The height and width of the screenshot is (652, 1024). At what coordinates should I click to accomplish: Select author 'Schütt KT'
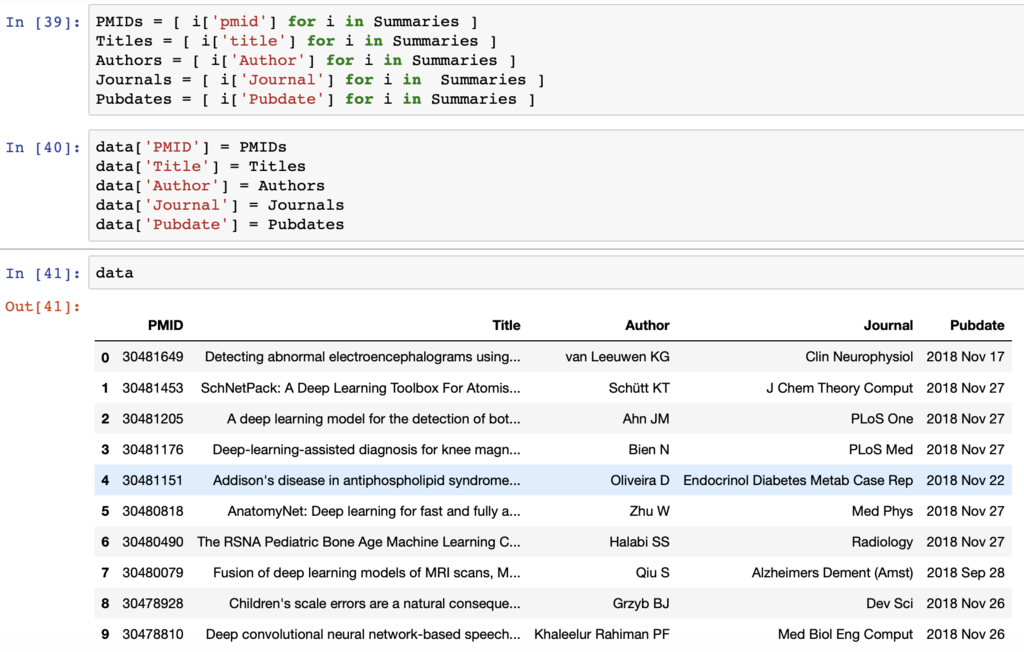pyautogui.click(x=639, y=388)
